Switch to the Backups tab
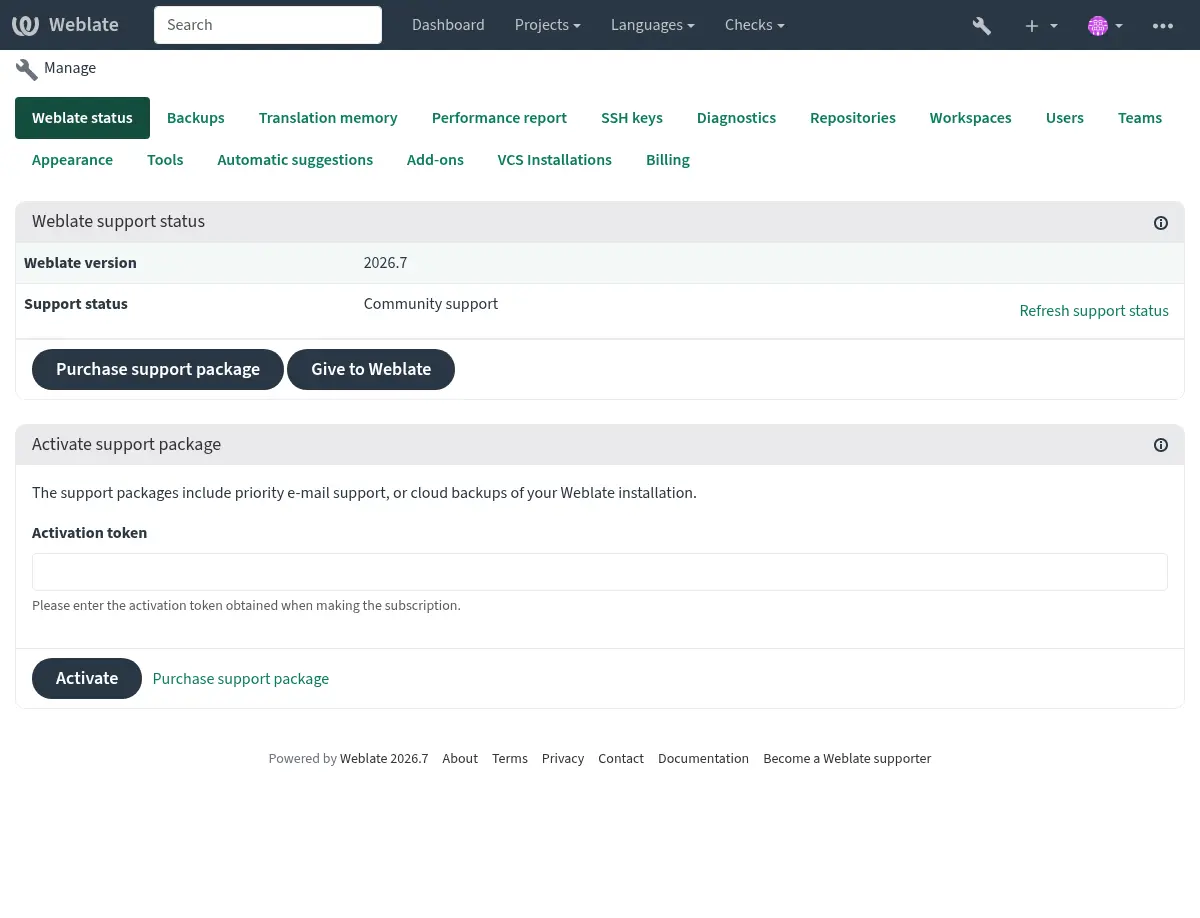The image size is (1200, 918). pyautogui.click(x=196, y=118)
